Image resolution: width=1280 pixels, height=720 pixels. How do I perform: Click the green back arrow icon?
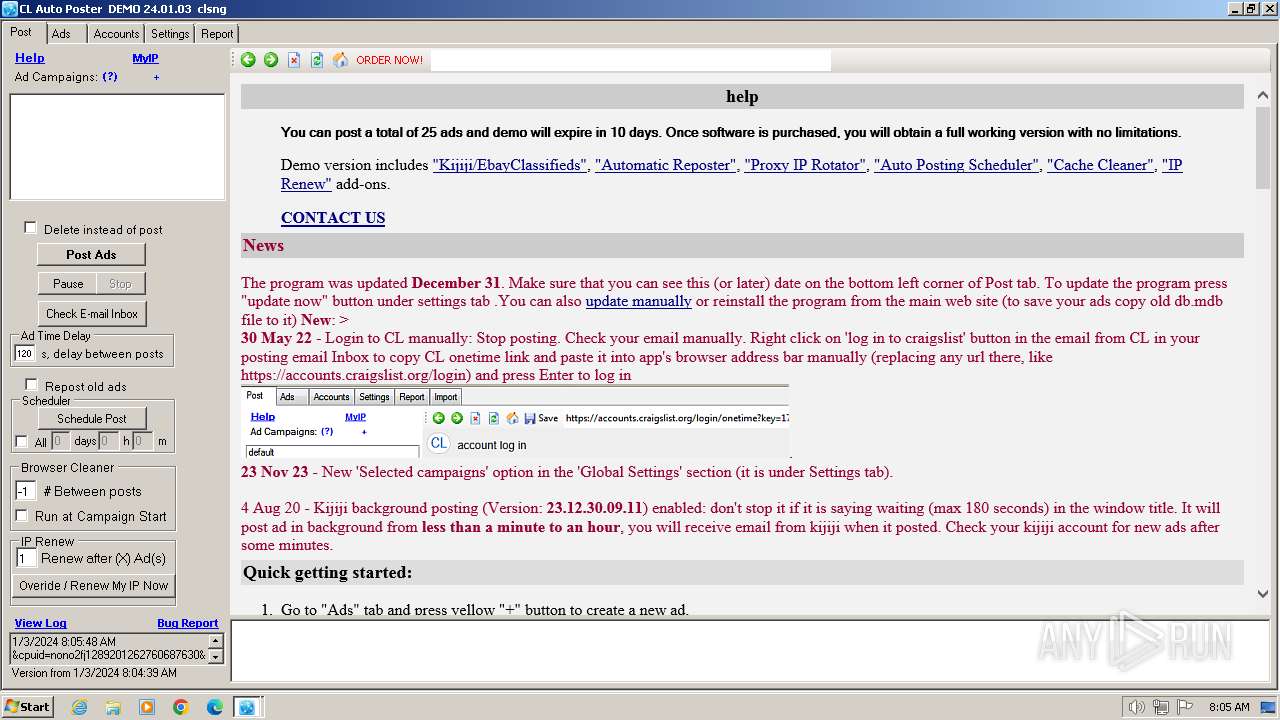coord(248,60)
